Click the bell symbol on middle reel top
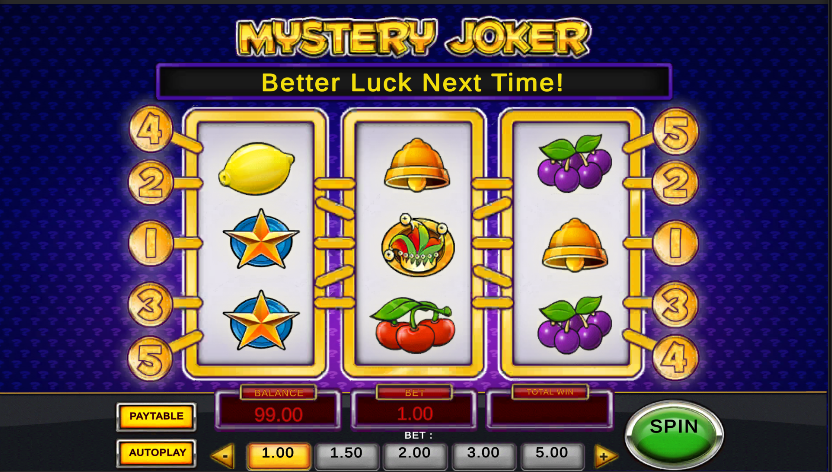The width and height of the screenshot is (832, 472). coord(417,165)
